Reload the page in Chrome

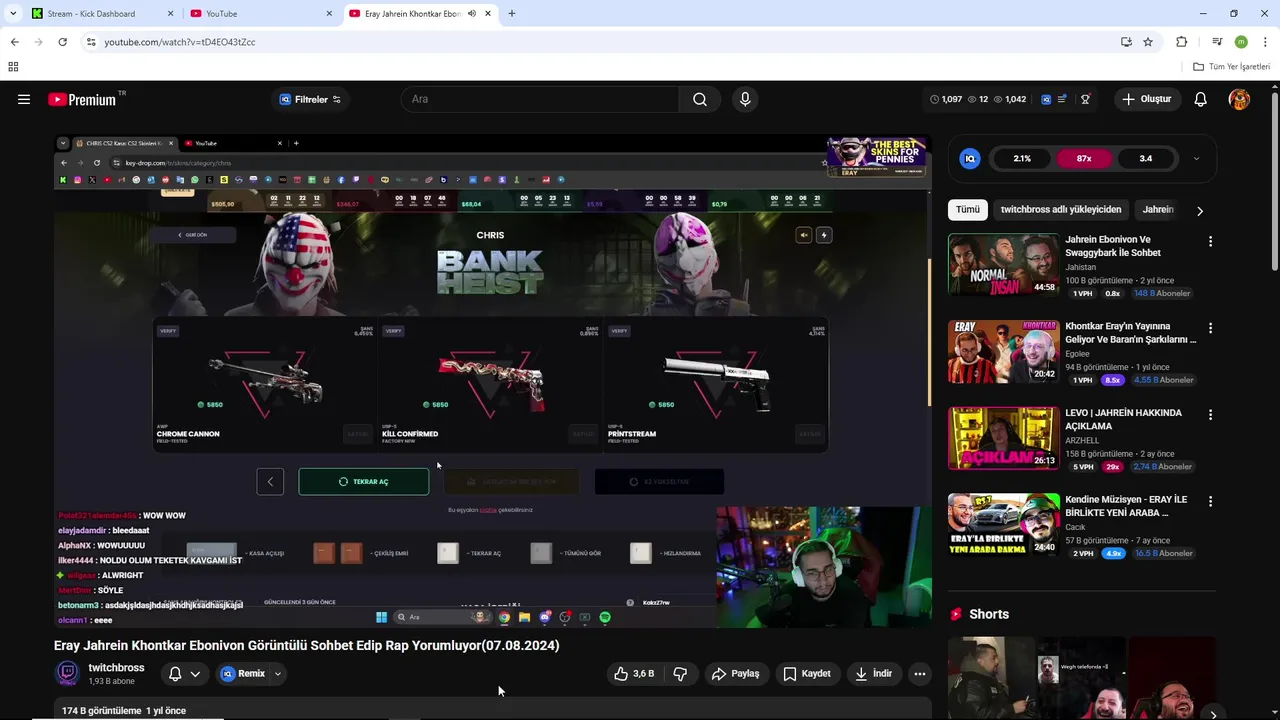click(x=62, y=42)
